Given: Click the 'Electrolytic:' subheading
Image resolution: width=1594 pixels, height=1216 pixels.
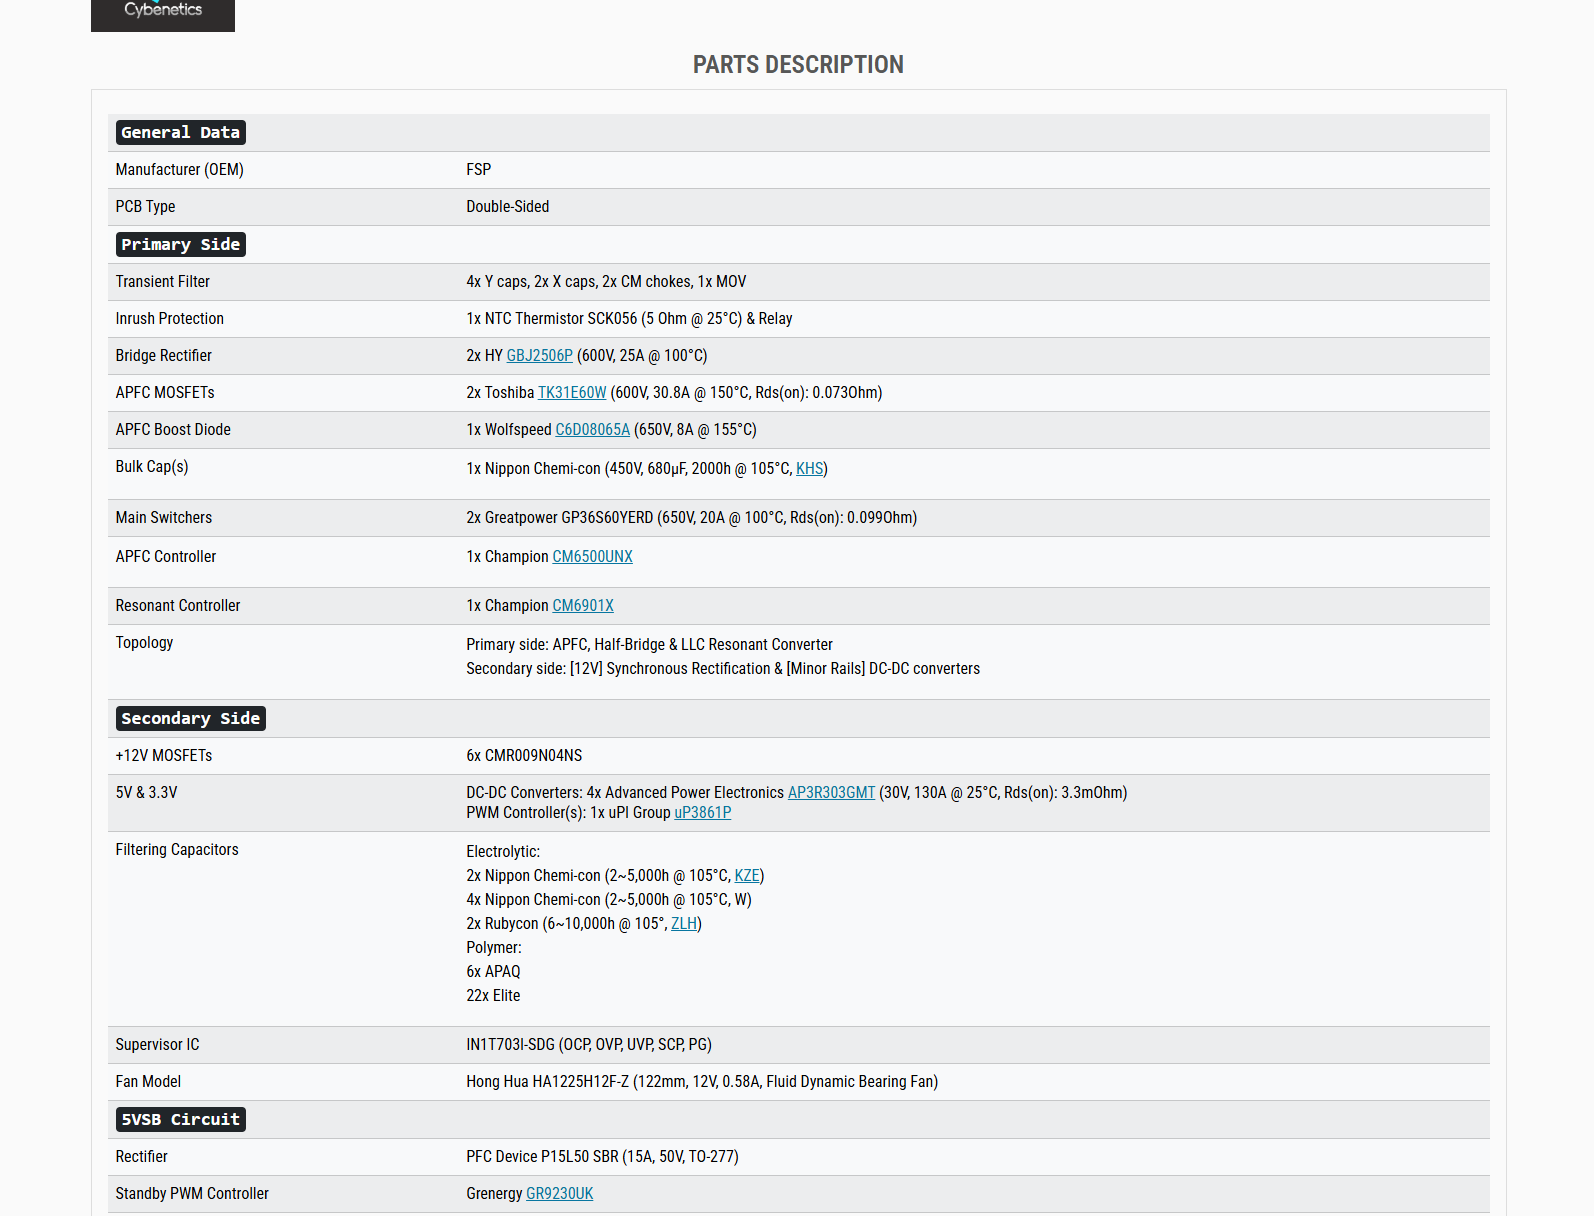Looking at the screenshot, I should (x=503, y=852).
